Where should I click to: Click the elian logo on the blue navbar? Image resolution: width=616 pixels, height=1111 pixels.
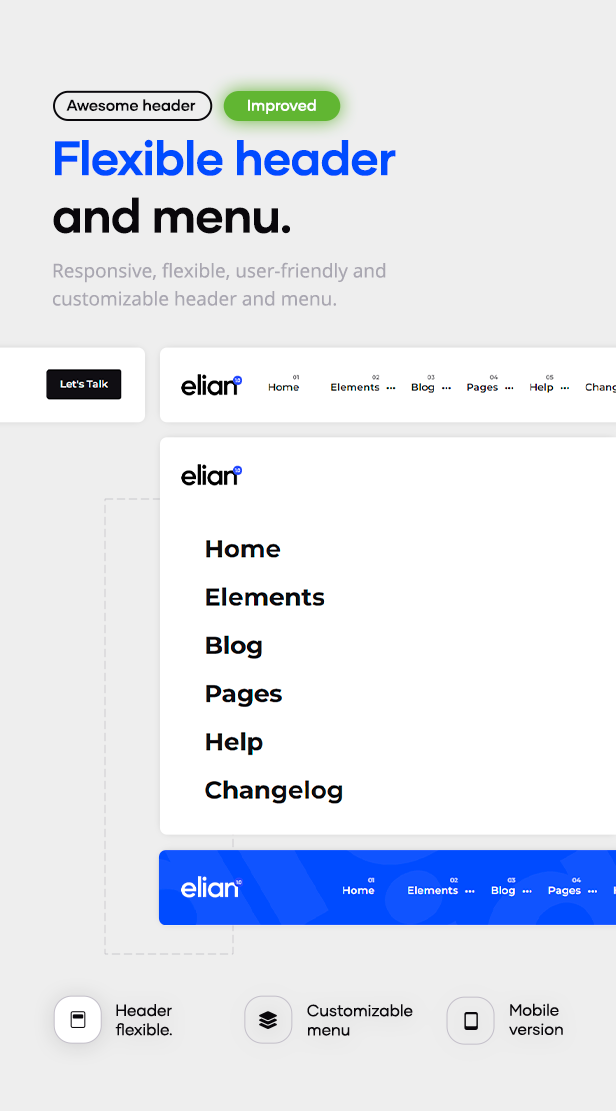[210, 887]
